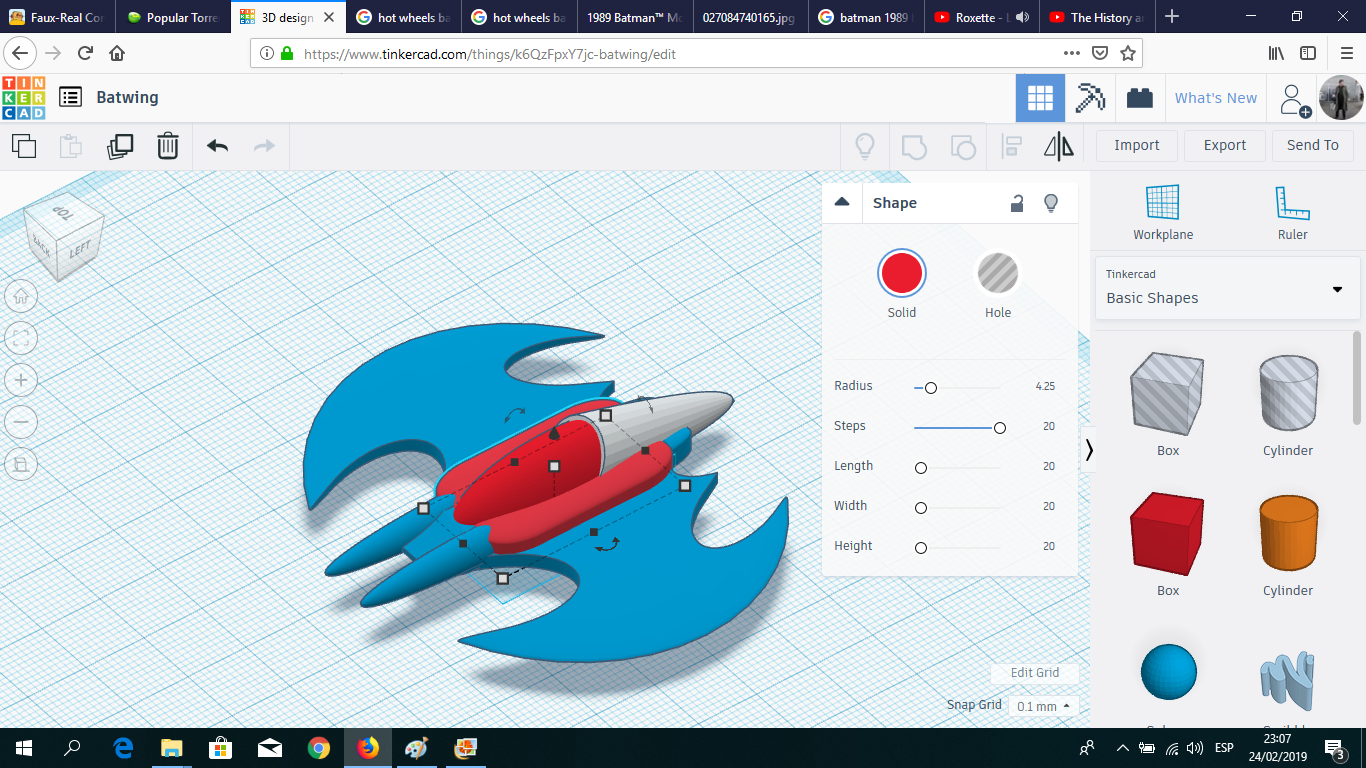The image size is (1366, 768).
Task: Zoom in with the plus button
Action: click(21, 380)
